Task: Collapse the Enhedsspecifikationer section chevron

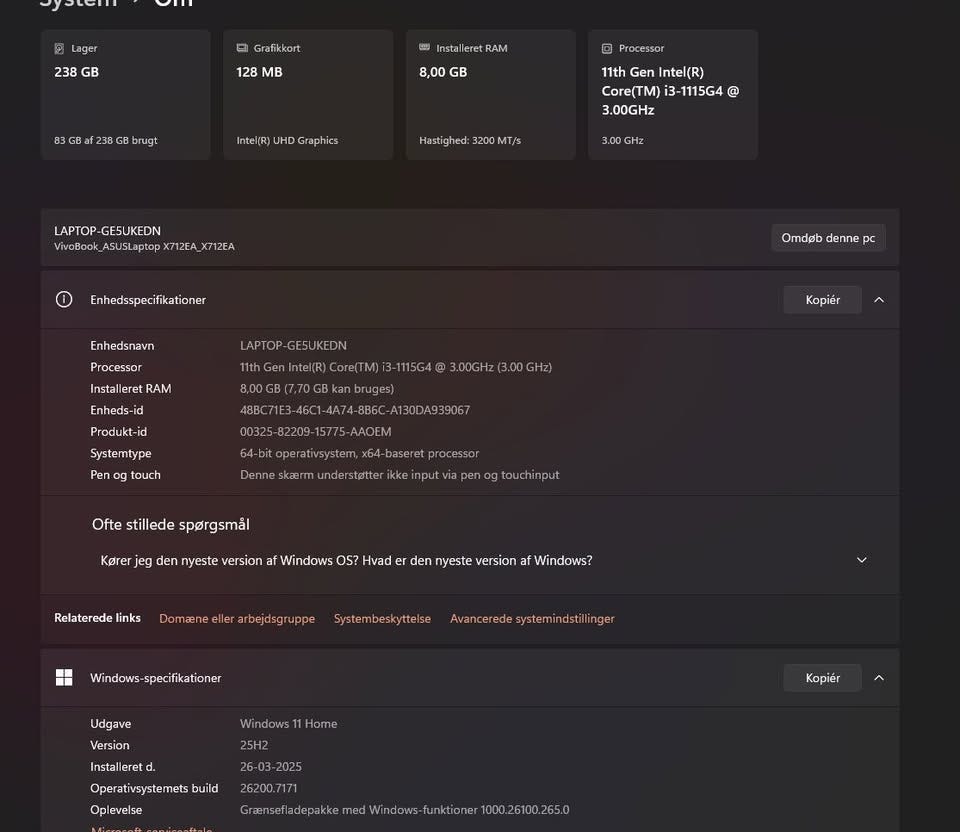Action: coord(879,299)
